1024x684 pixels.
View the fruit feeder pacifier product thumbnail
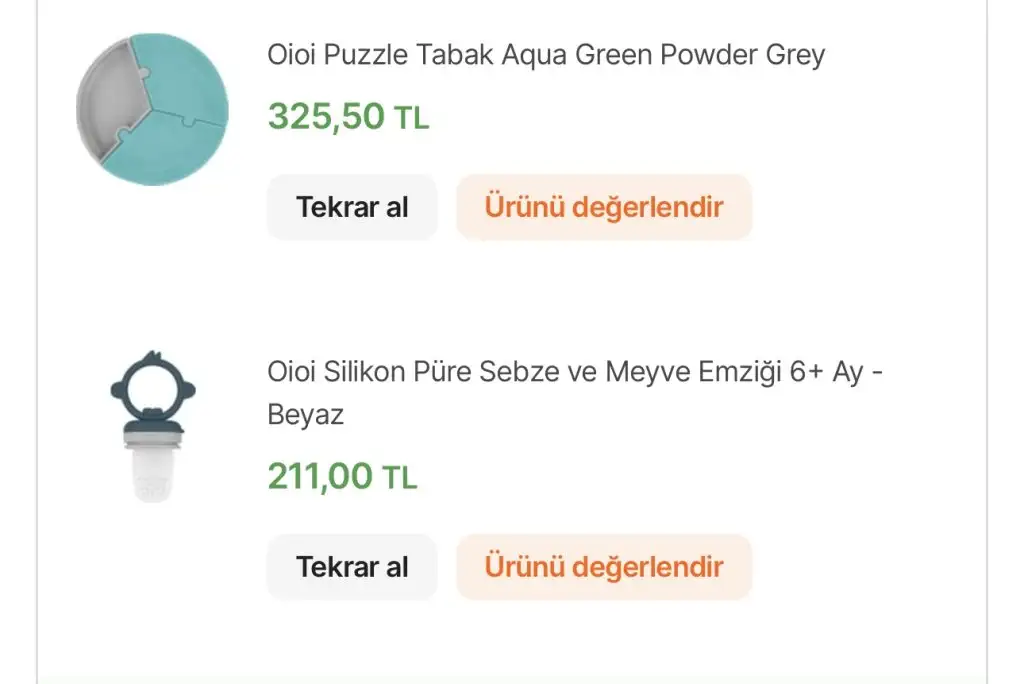click(153, 427)
